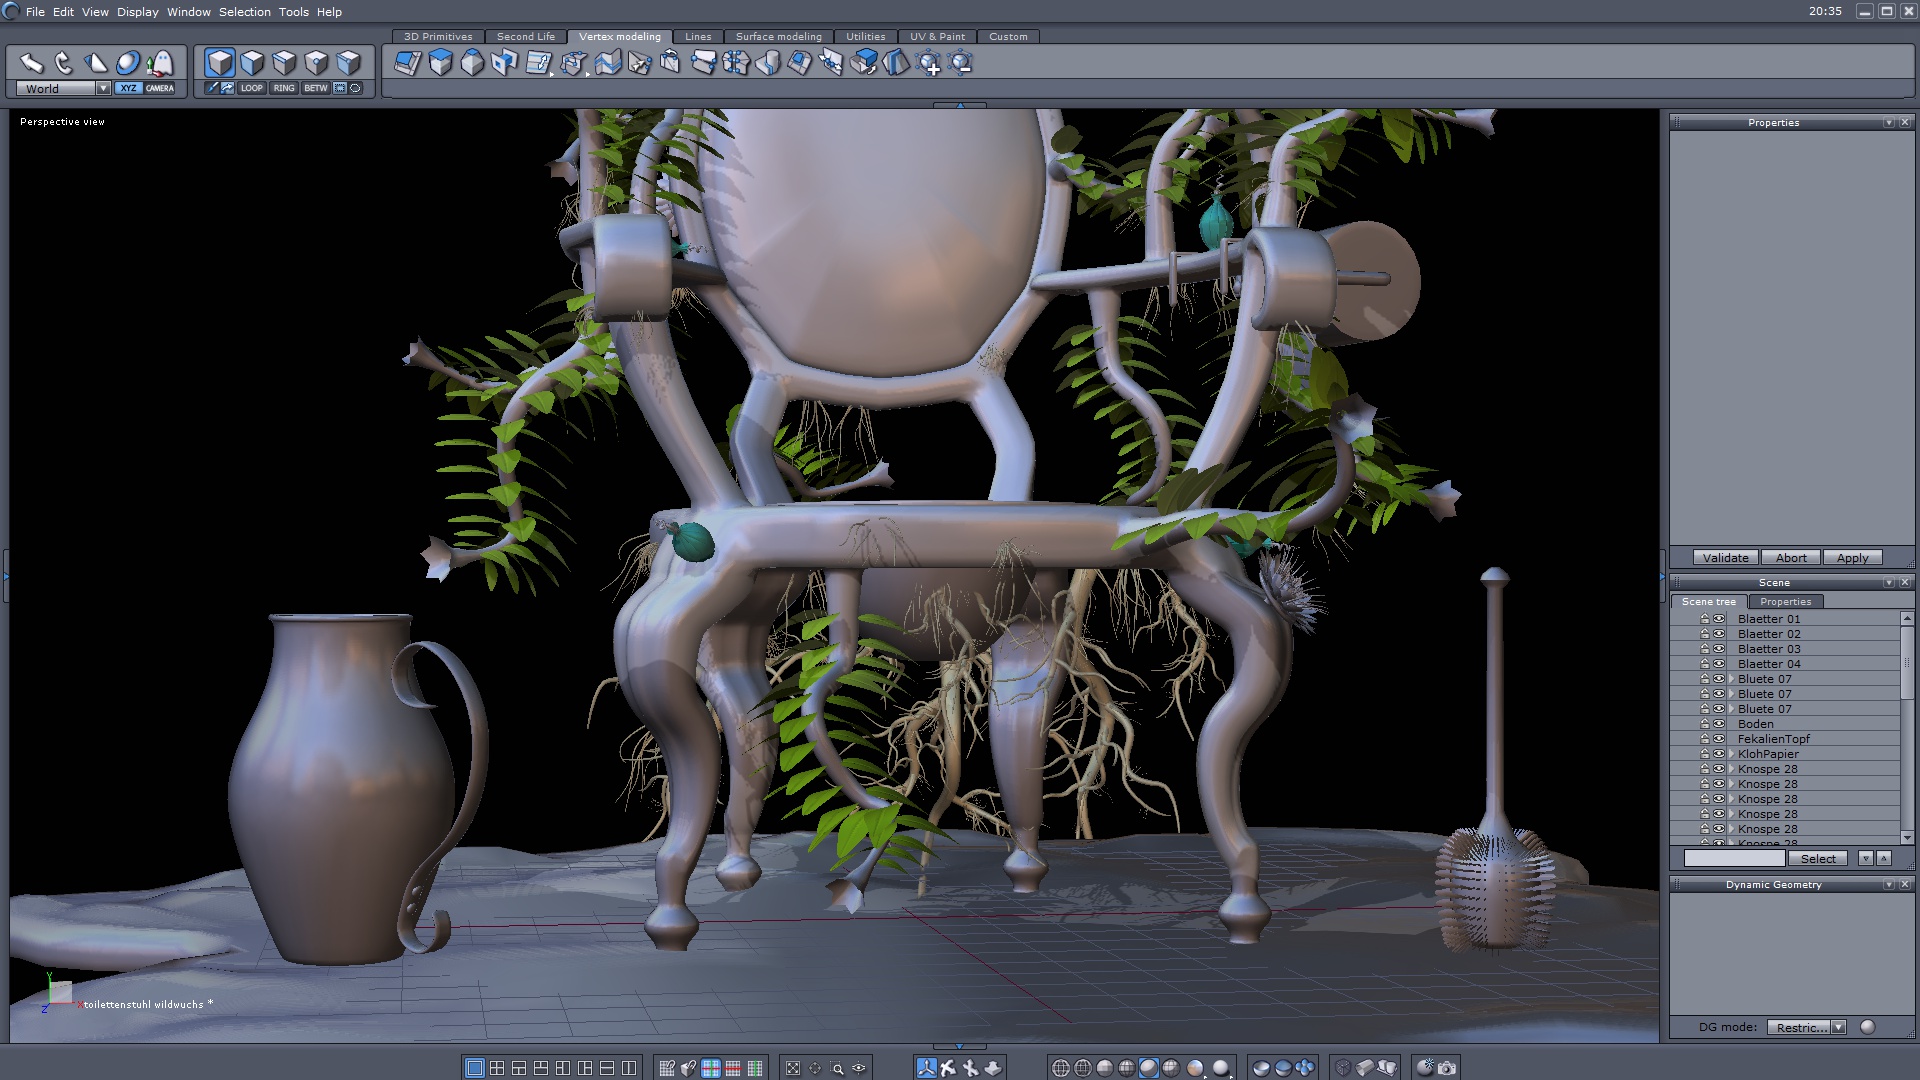Click the RING selection button
Image resolution: width=1920 pixels, height=1080 pixels.
(284, 88)
